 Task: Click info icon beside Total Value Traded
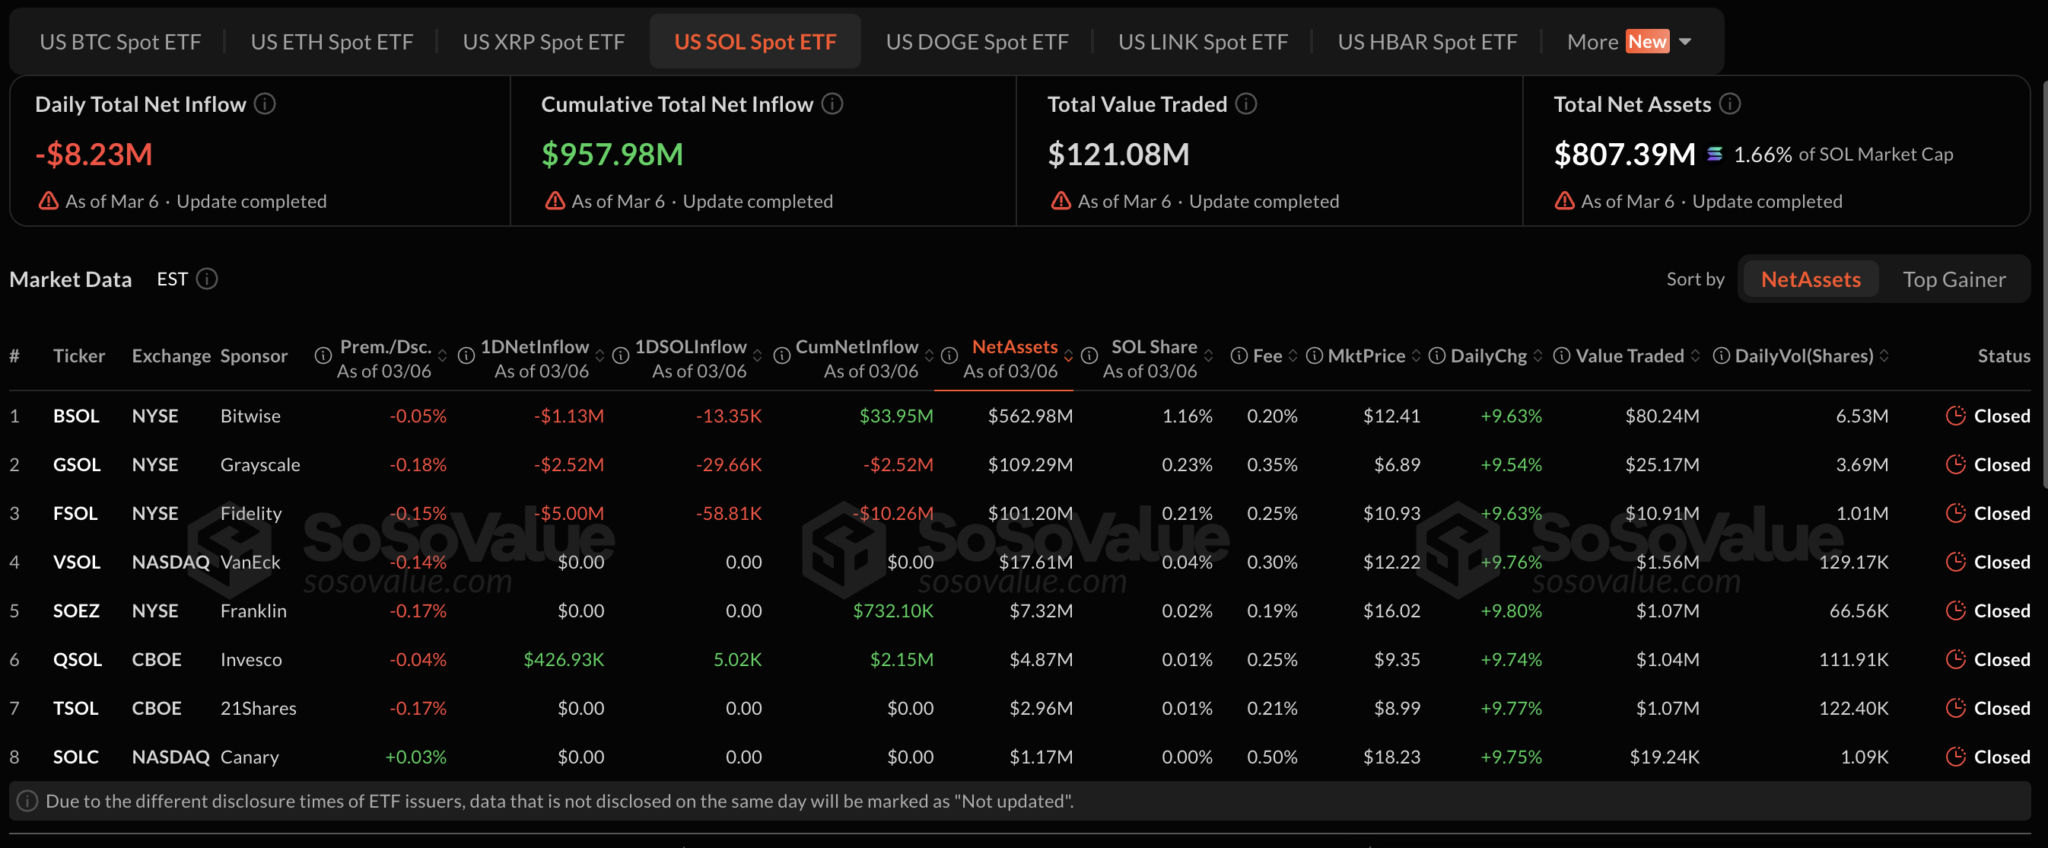point(1246,104)
